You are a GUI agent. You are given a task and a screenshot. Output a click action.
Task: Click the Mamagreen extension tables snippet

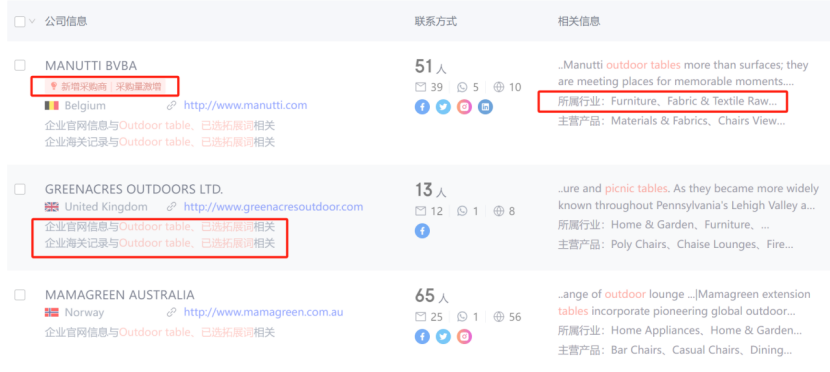tap(684, 302)
